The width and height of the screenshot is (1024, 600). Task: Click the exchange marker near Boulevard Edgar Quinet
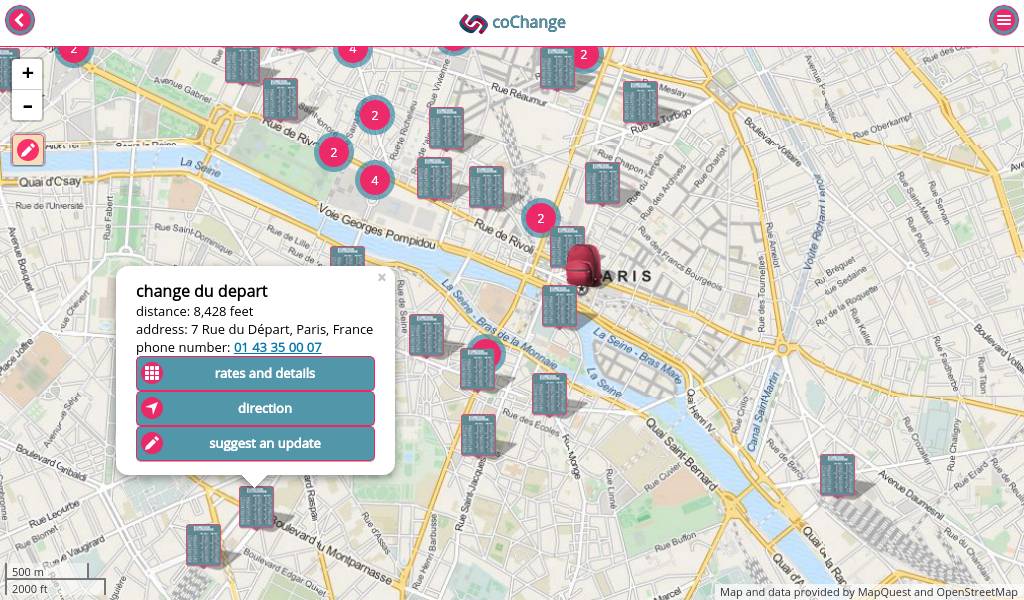tap(203, 545)
